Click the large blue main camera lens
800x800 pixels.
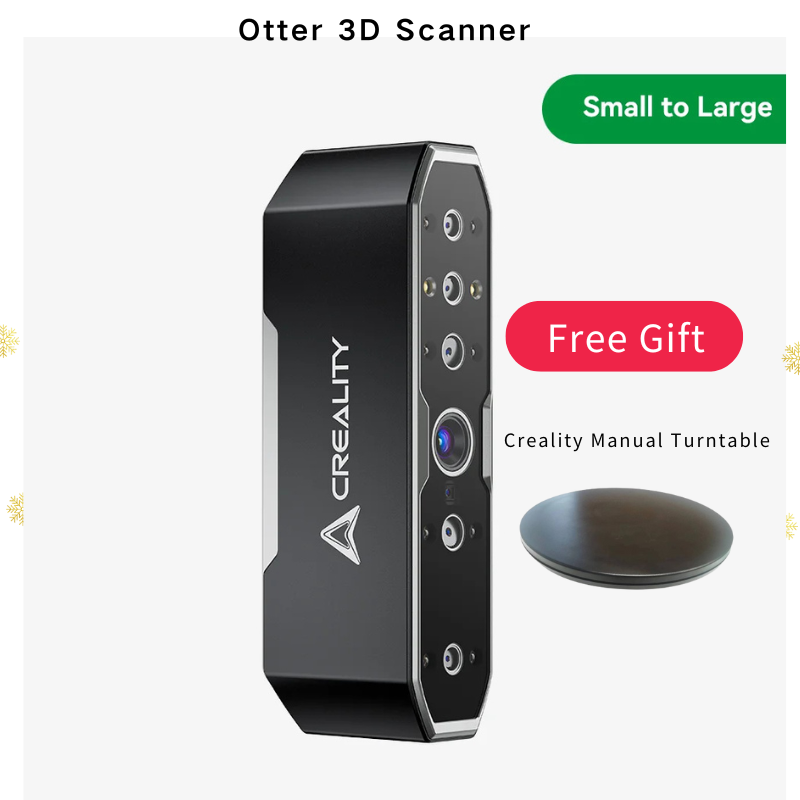[x=451, y=442]
